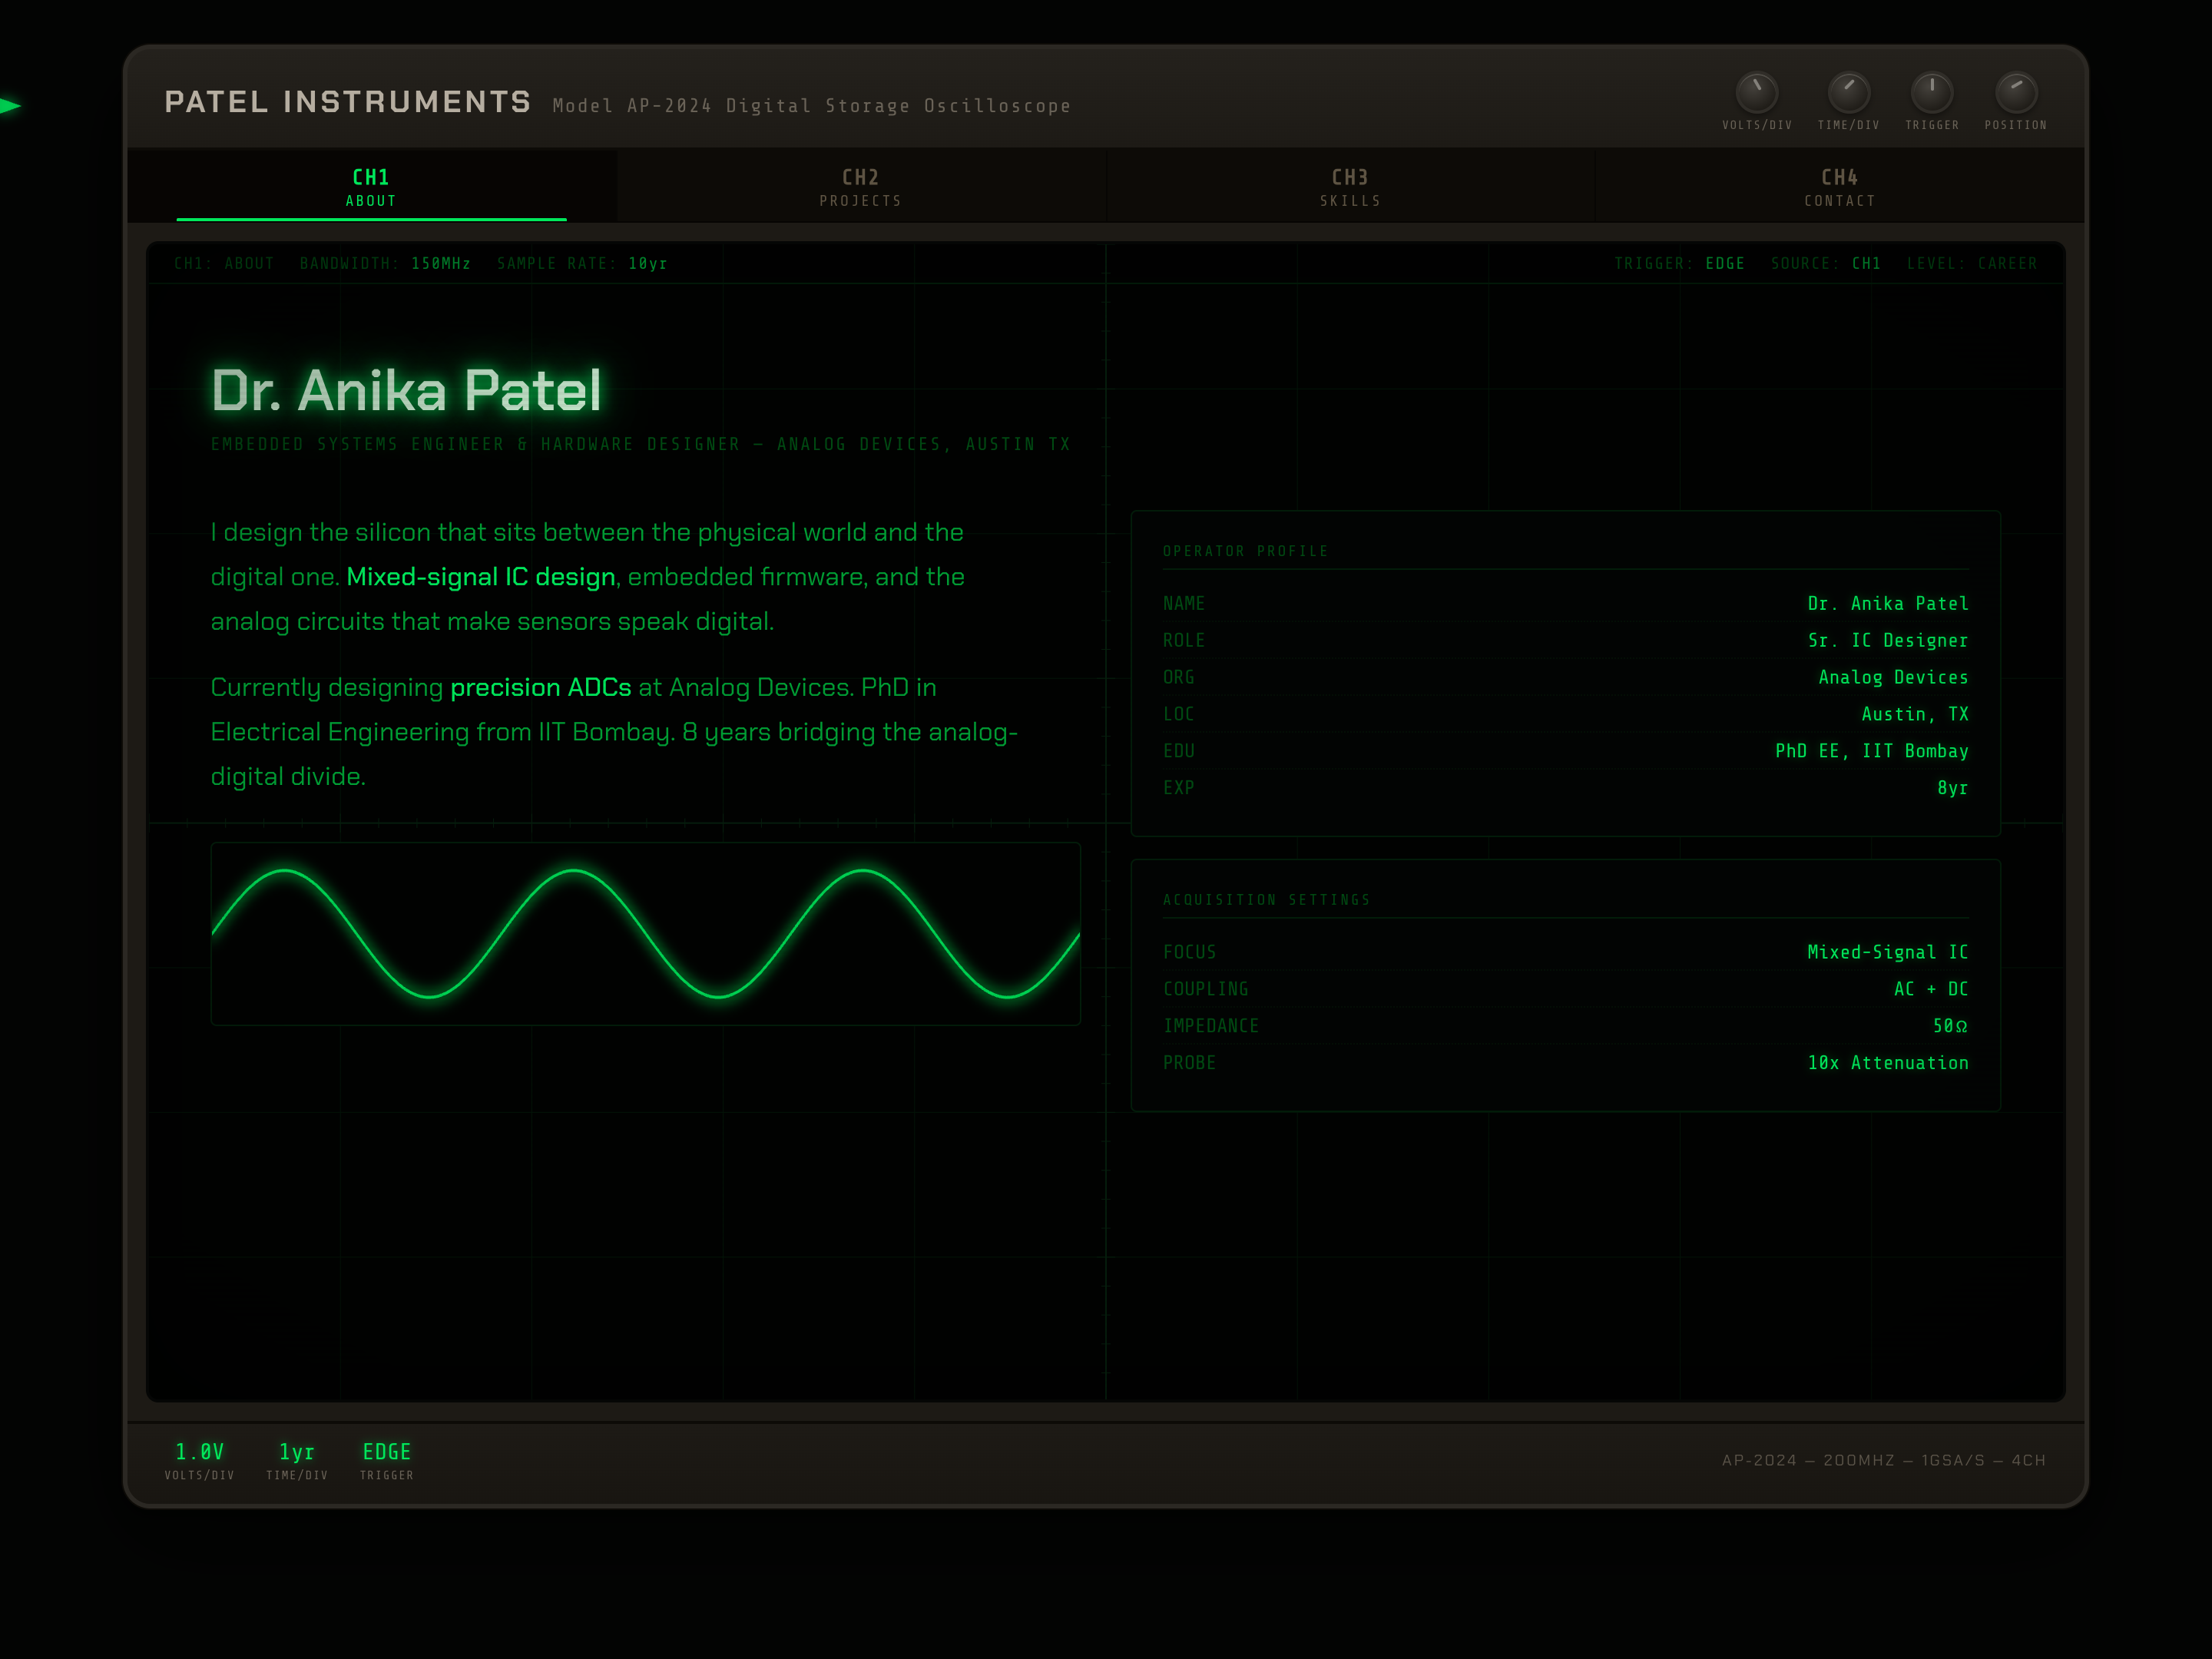Open the precision ADCs link
Image resolution: width=2212 pixels, height=1659 pixels.
[x=541, y=687]
